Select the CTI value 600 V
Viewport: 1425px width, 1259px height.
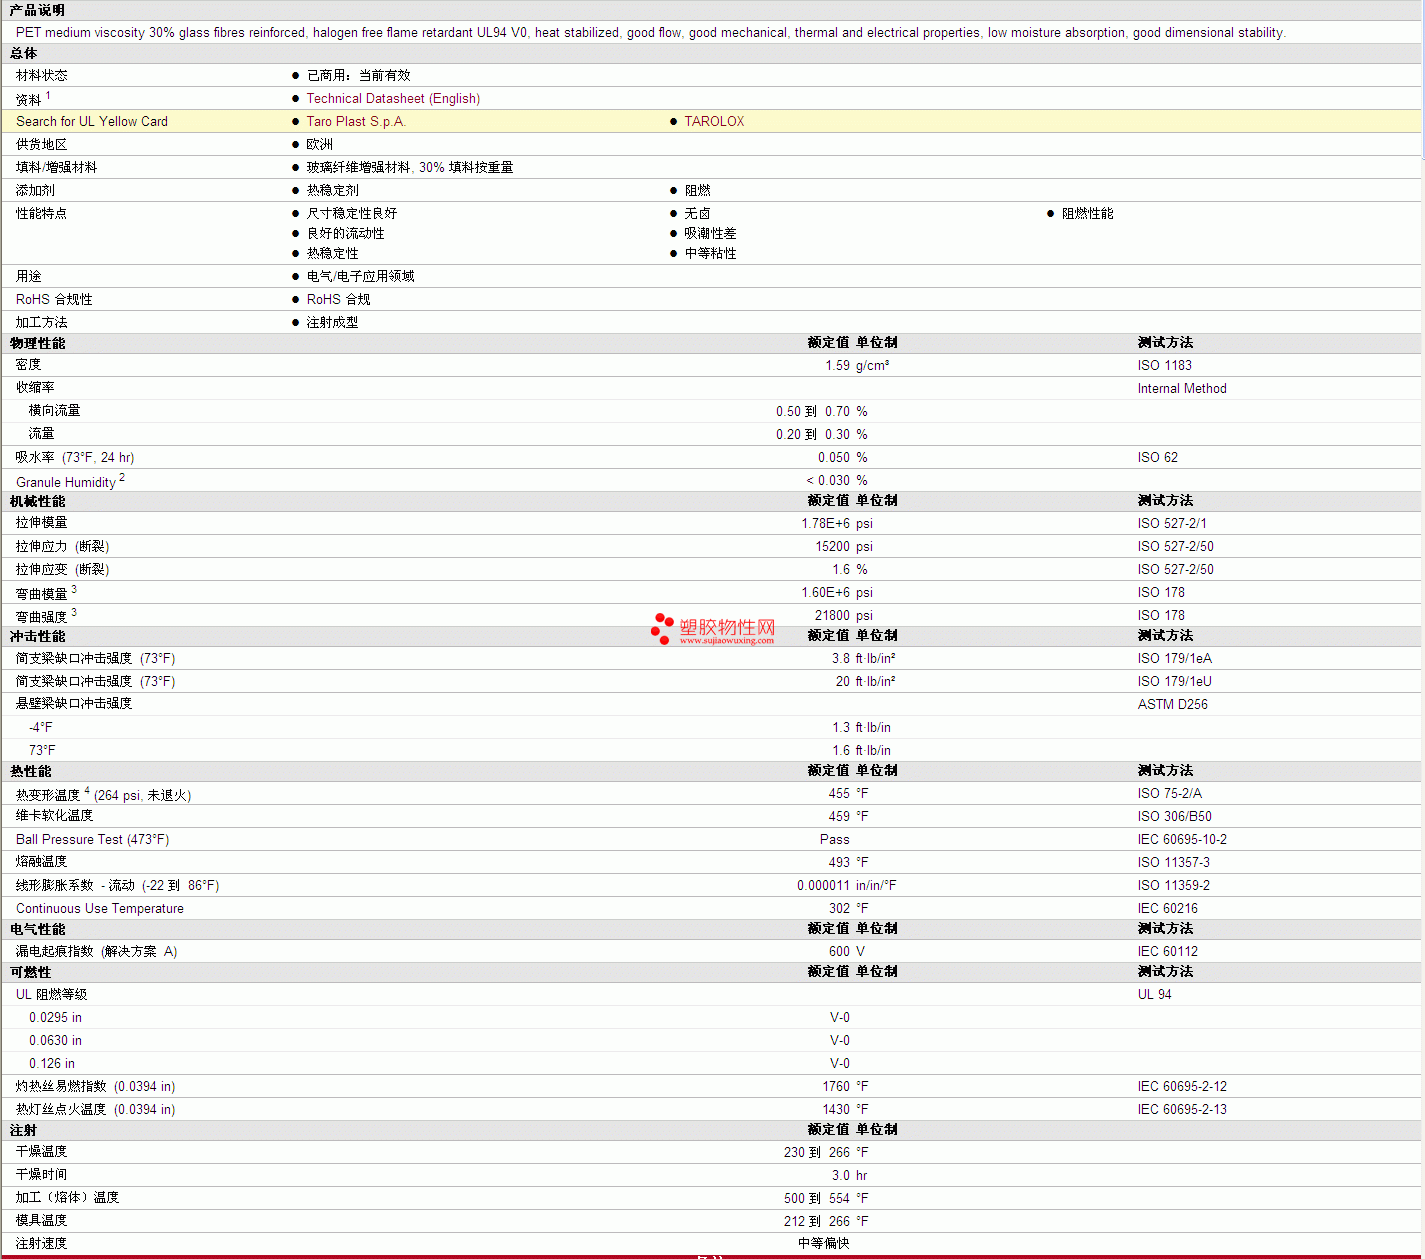click(x=847, y=951)
